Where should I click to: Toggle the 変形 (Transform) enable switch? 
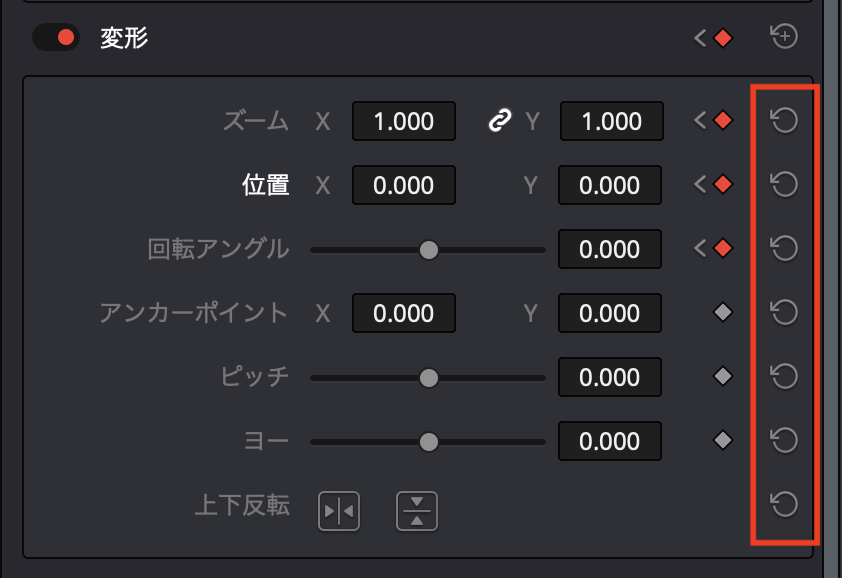point(56,38)
